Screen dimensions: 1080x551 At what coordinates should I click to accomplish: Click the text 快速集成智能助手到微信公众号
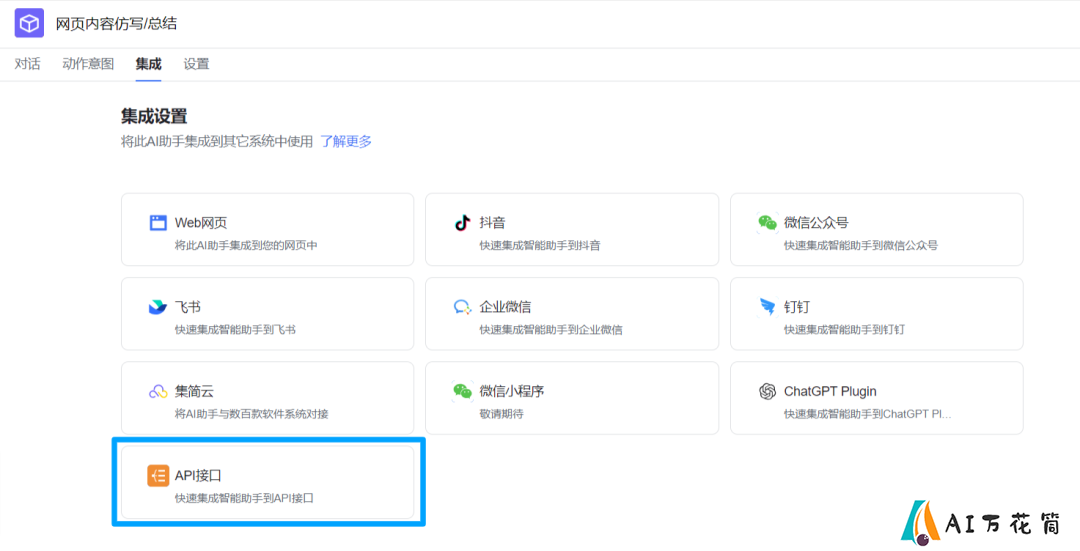860,245
